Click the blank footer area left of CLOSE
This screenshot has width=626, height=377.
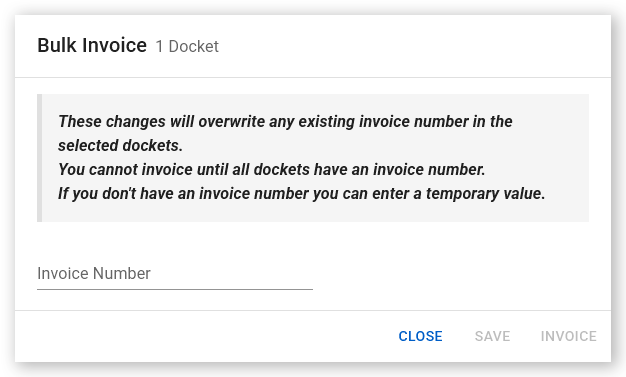[x=200, y=336]
